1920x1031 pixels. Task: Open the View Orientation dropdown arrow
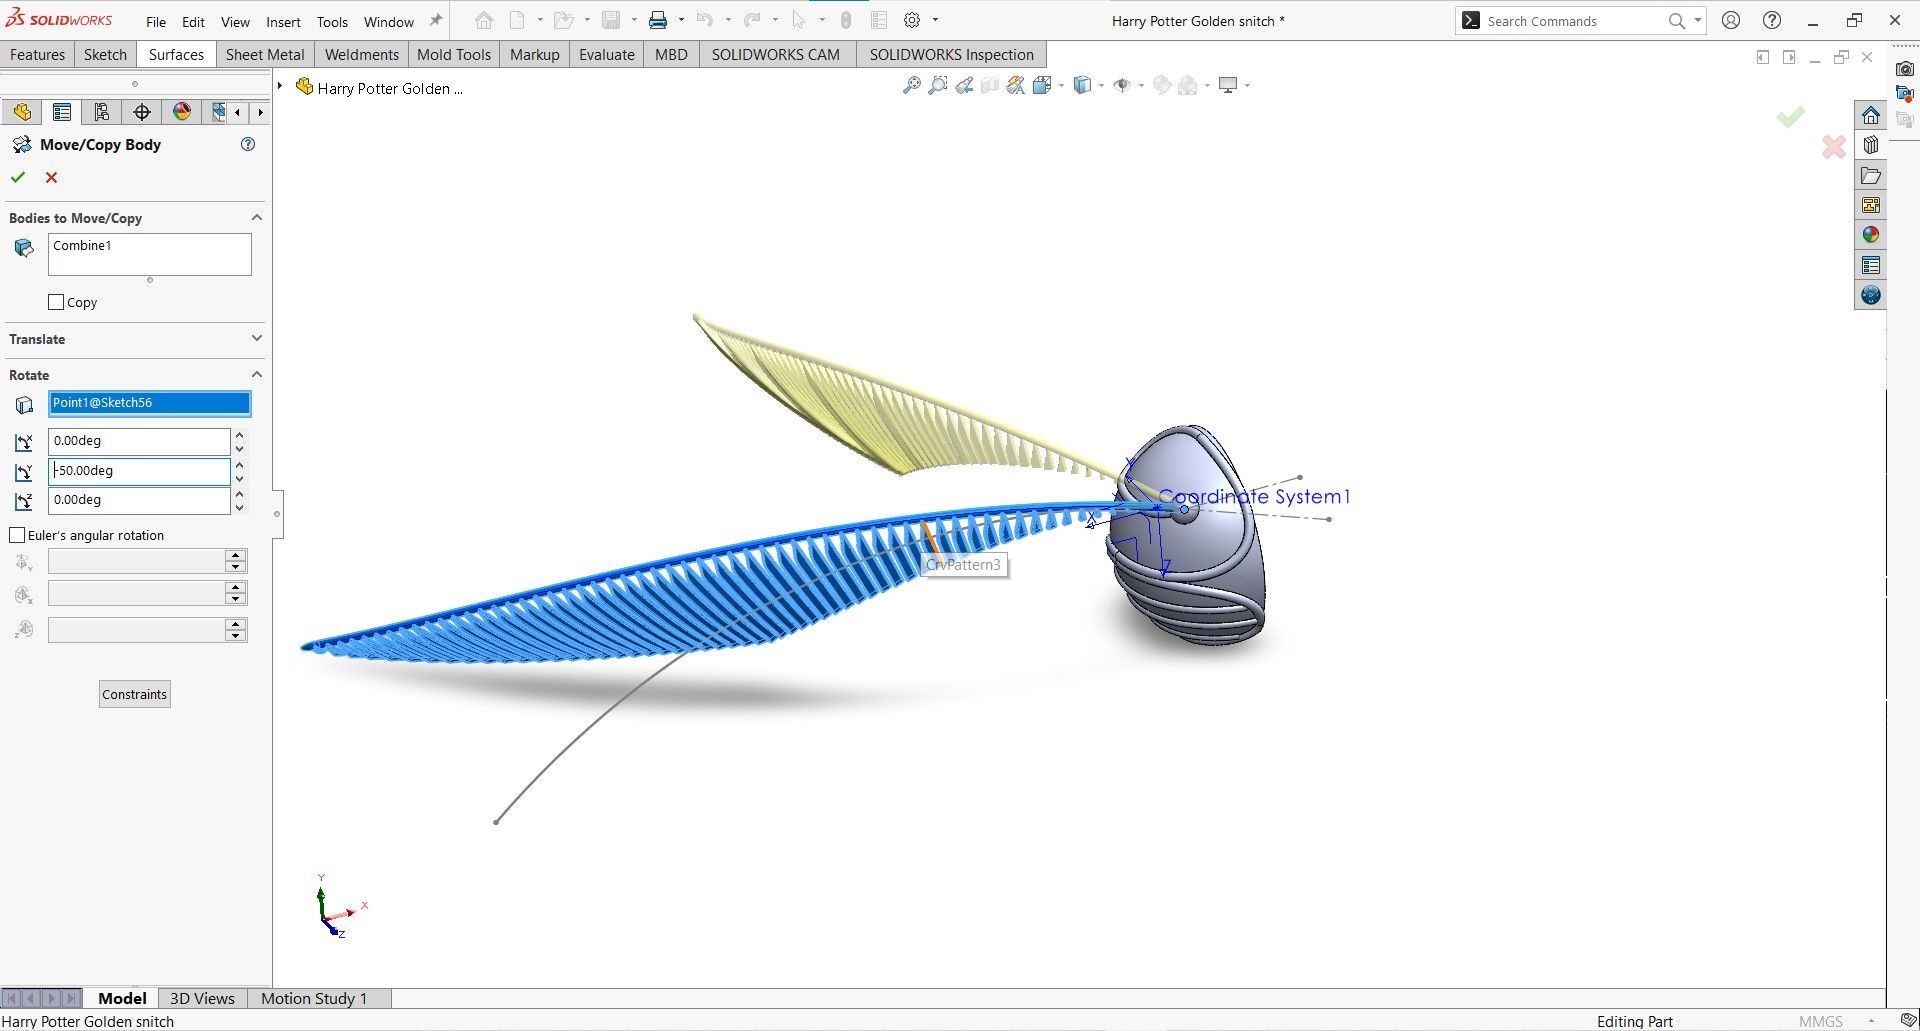point(1061,86)
